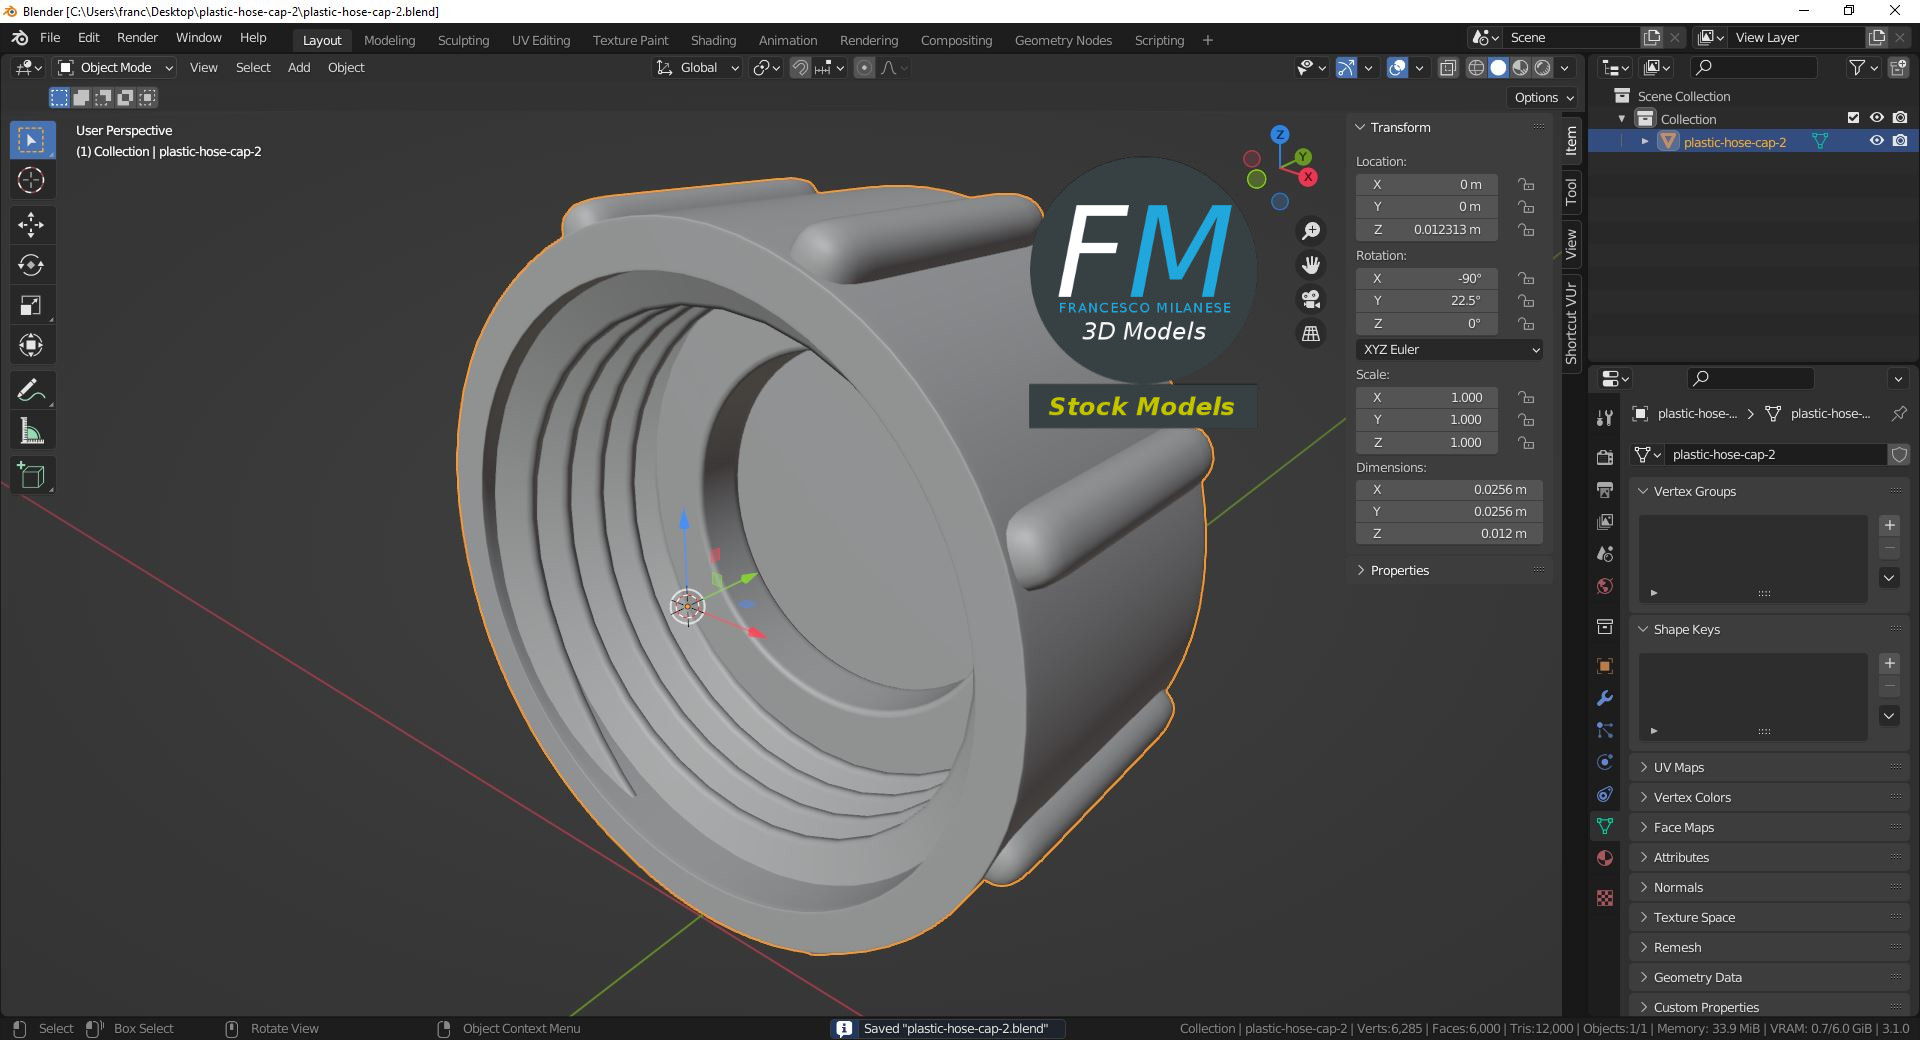
Task: Open the Global transform orientation dropdown
Action: pos(698,68)
